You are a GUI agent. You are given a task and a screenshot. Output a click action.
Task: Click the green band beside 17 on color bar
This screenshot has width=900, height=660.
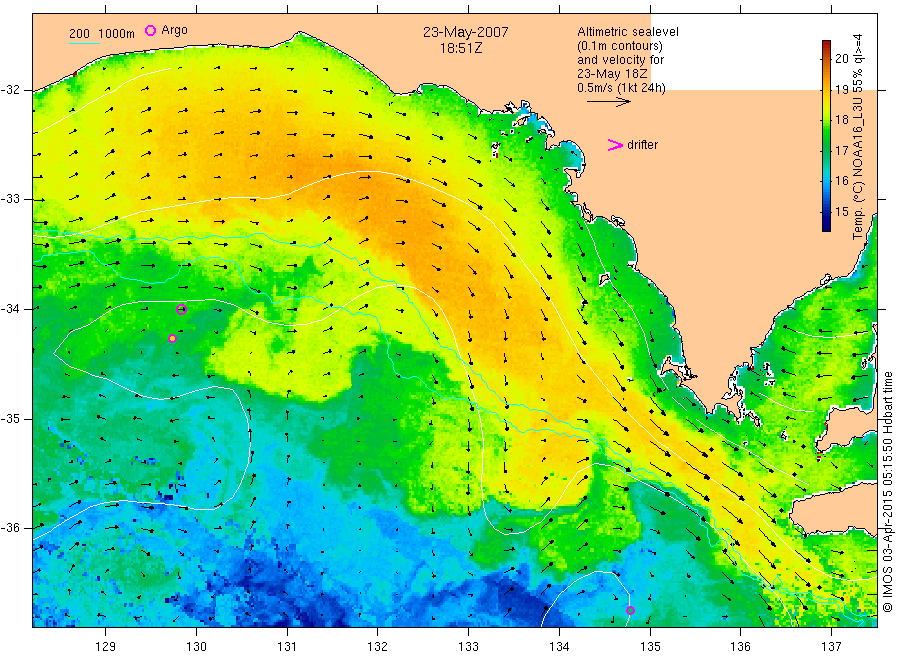pyautogui.click(x=826, y=150)
